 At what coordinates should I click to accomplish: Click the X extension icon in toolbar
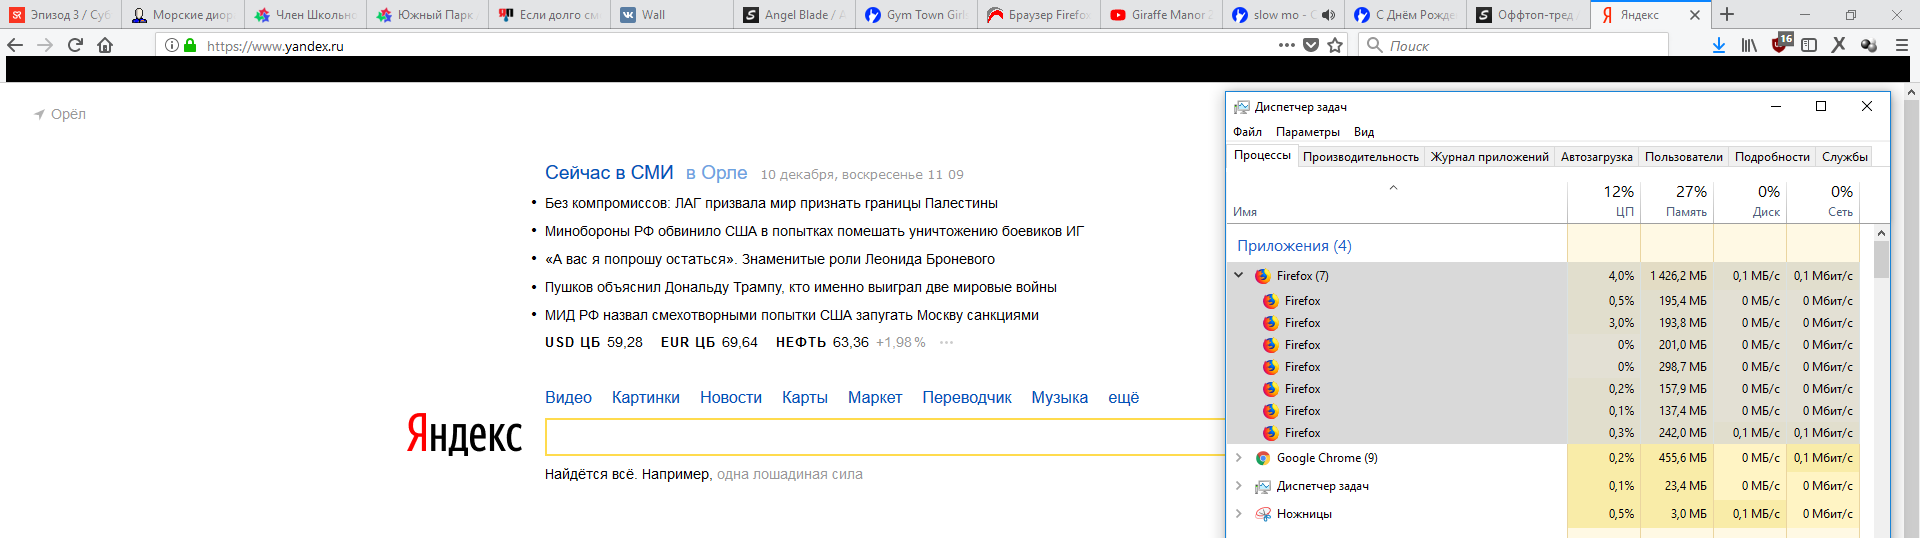(1838, 45)
